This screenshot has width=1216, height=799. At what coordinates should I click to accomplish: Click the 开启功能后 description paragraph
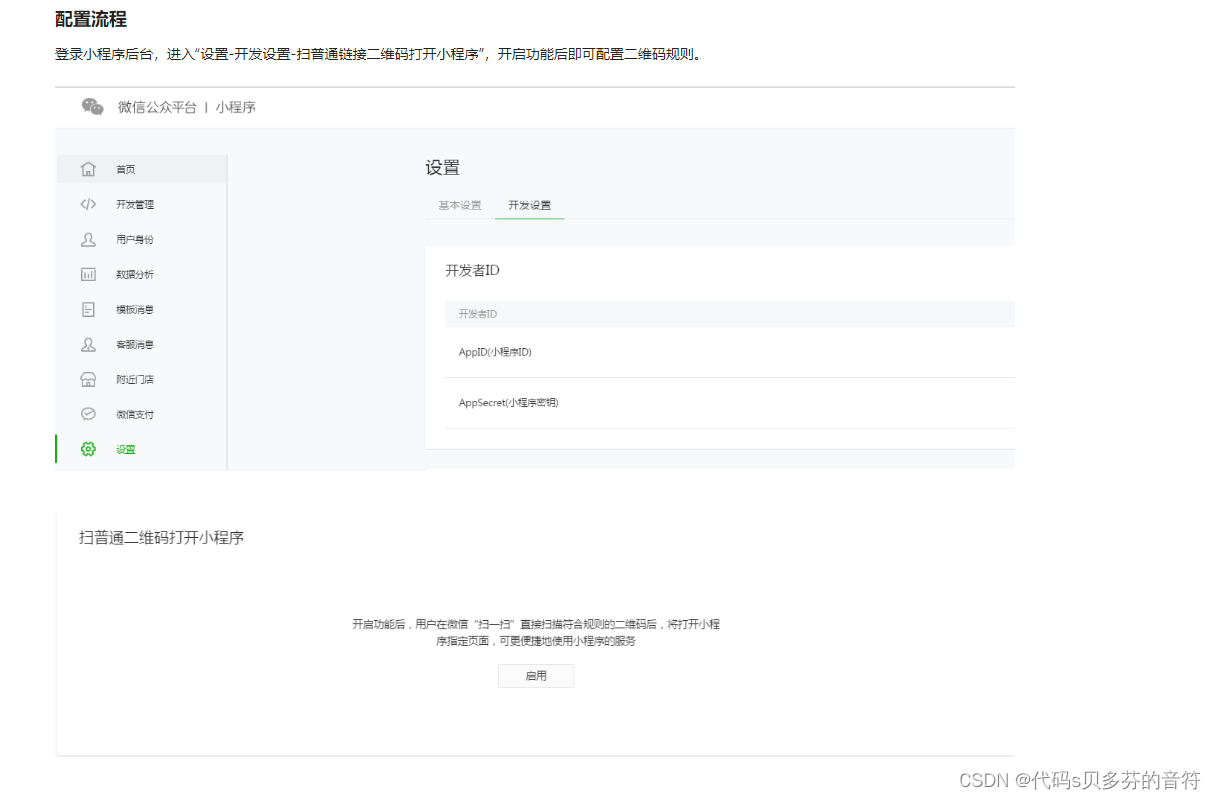tap(536, 632)
